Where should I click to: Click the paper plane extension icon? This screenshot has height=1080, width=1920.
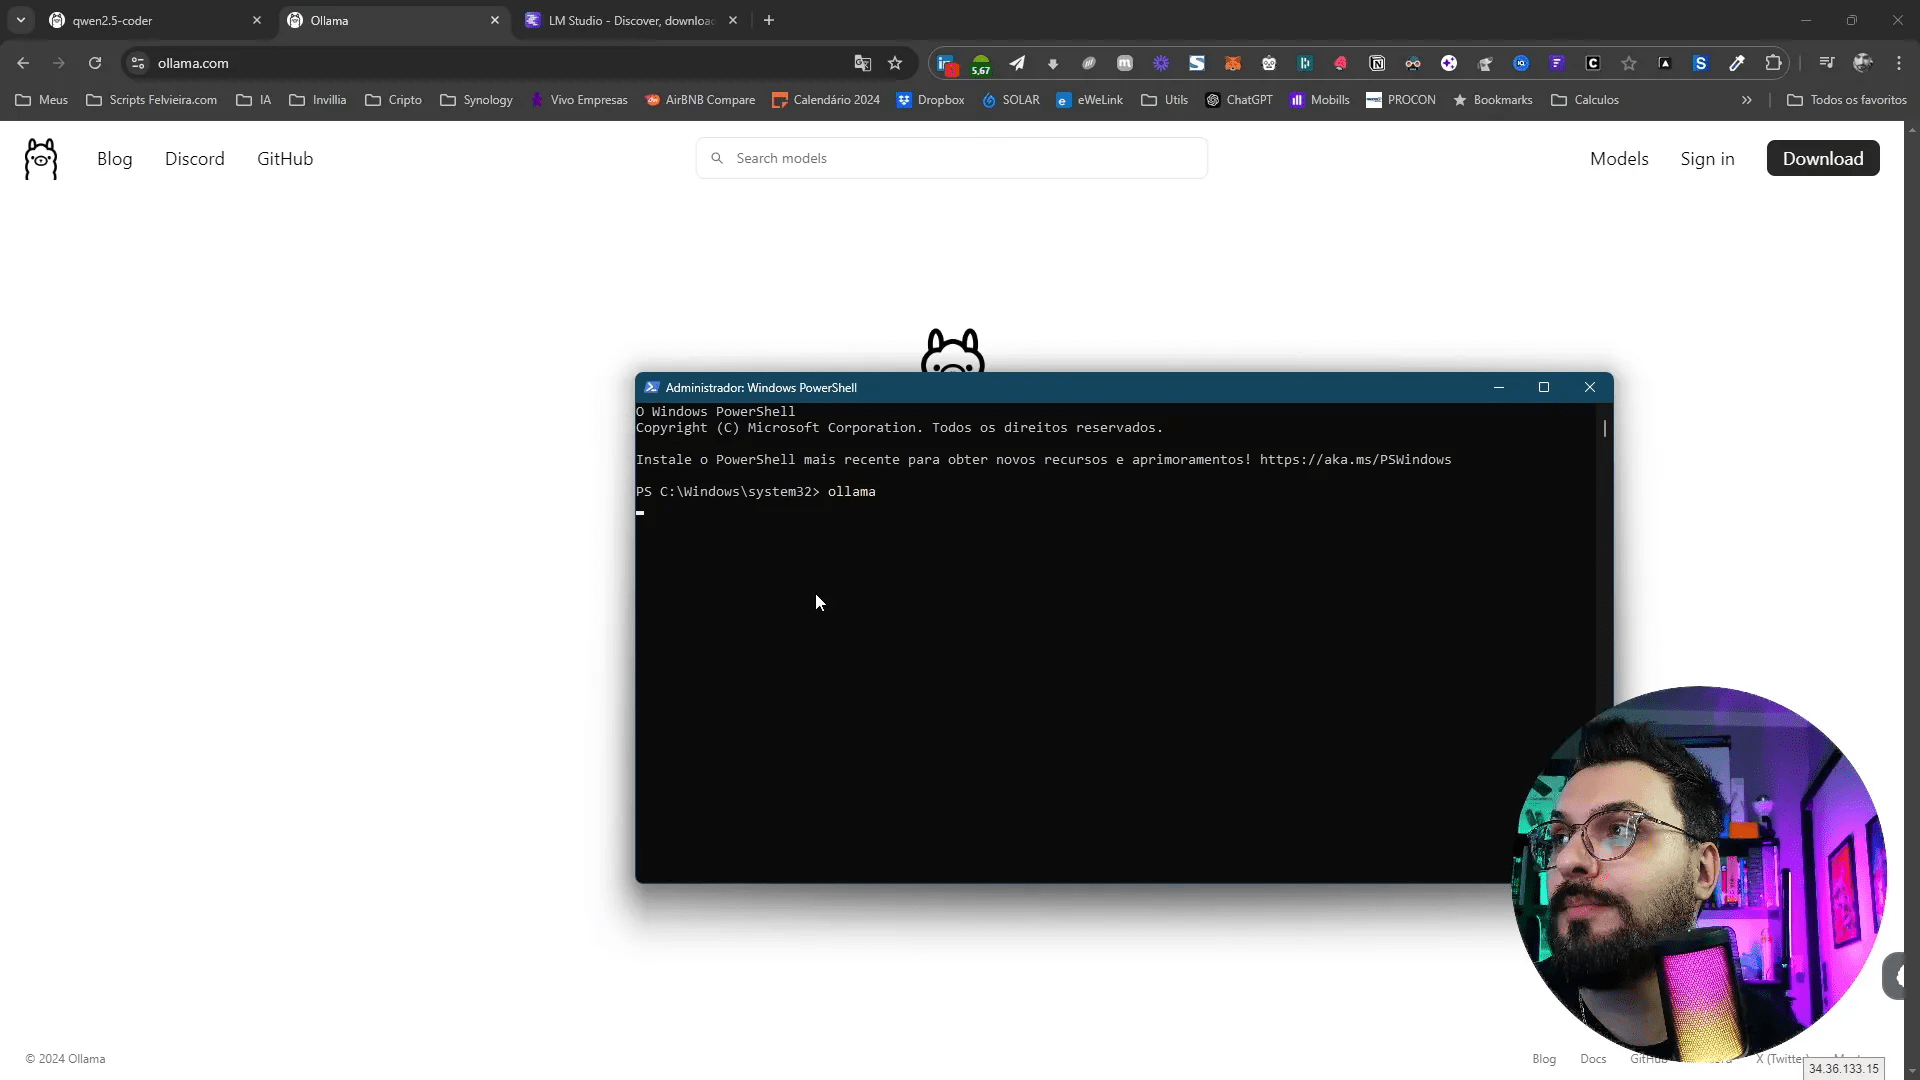coord(1017,63)
